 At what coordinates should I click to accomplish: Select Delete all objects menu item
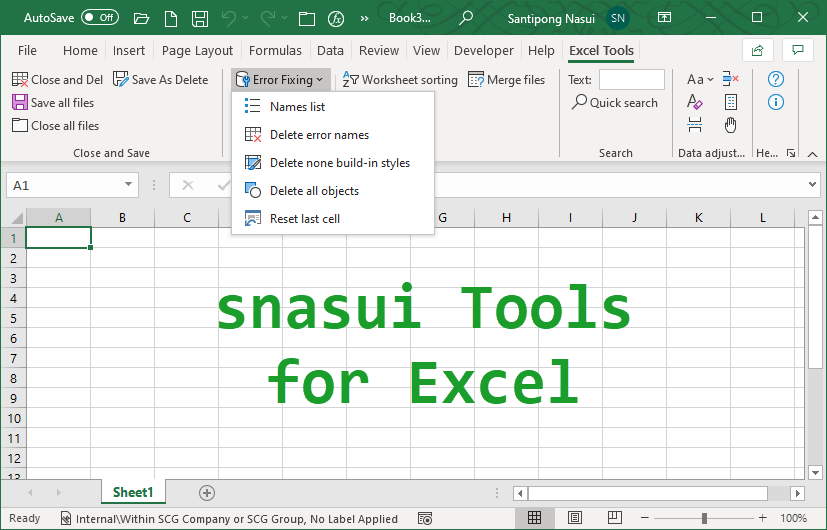click(x=333, y=190)
